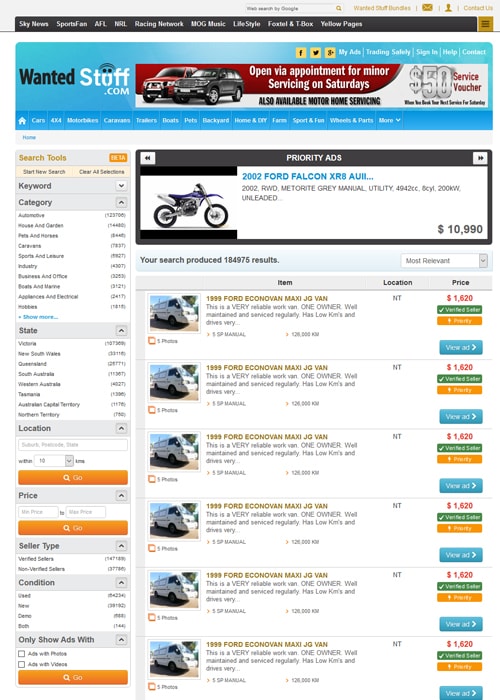The height and width of the screenshot is (700, 500).
Task: Click the BETA badge in Search Tools
Action: tap(118, 158)
